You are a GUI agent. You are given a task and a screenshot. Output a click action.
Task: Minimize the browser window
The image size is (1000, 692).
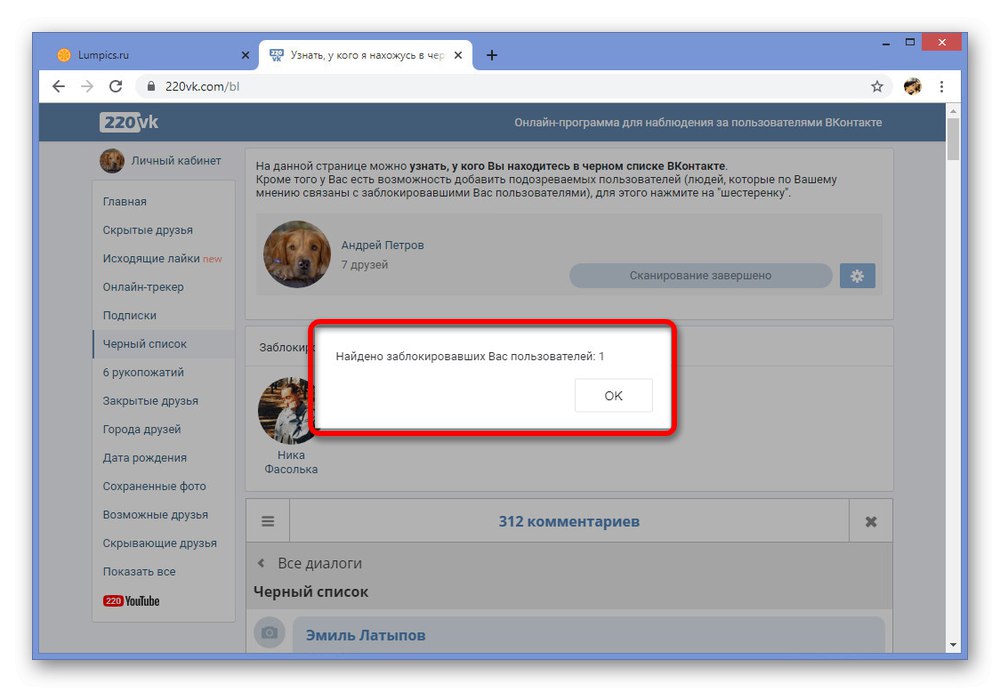point(885,43)
